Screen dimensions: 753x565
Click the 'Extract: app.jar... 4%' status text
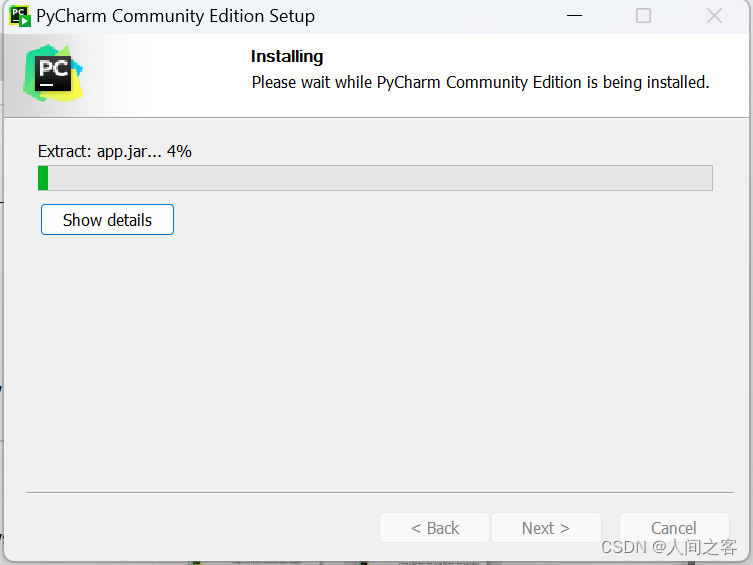point(115,151)
